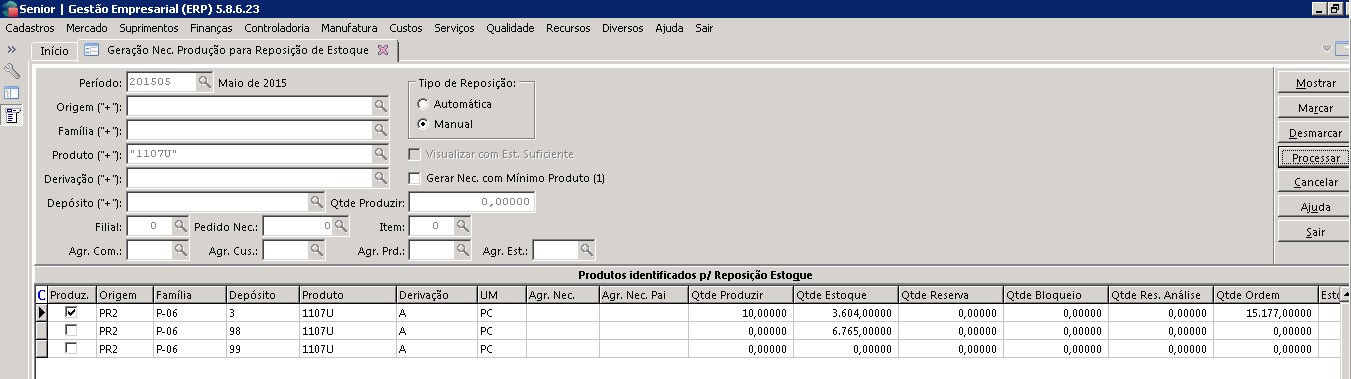Click the Cancelar button
Screen dimensions: 1351x379
click(1315, 182)
